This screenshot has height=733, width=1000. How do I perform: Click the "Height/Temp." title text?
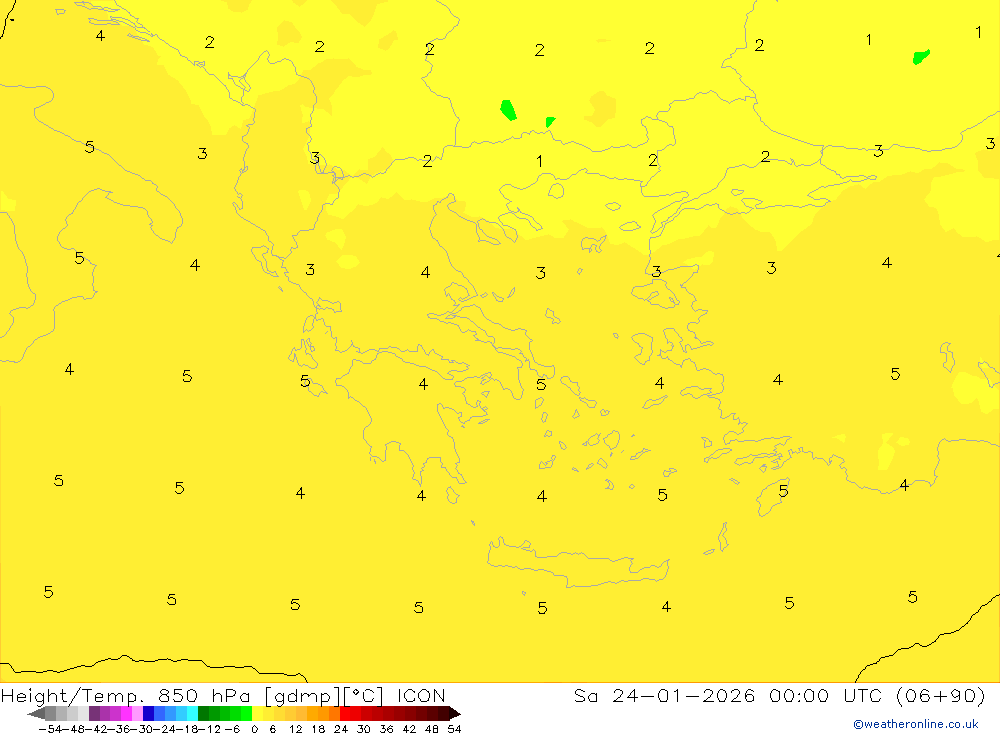point(72,695)
